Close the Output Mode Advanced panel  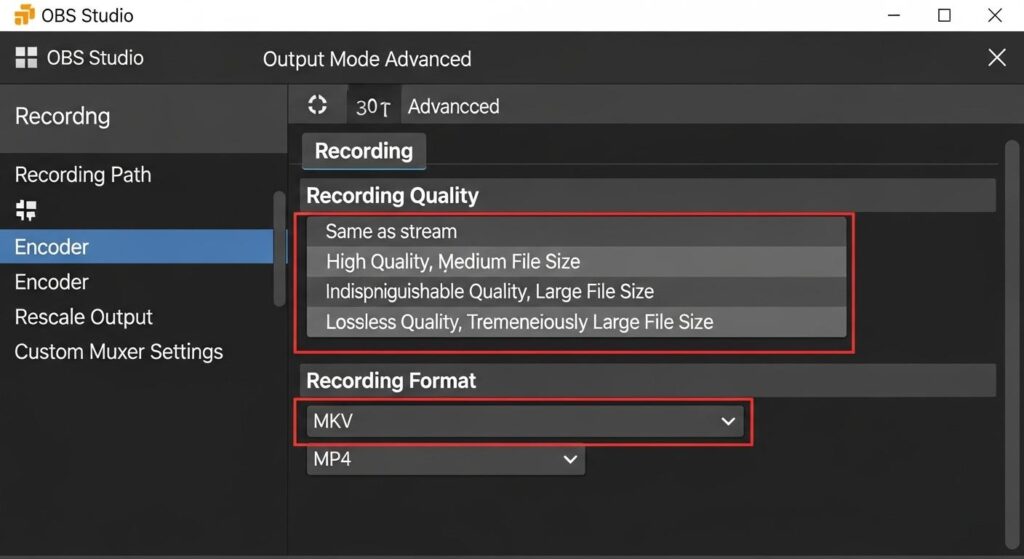[996, 58]
